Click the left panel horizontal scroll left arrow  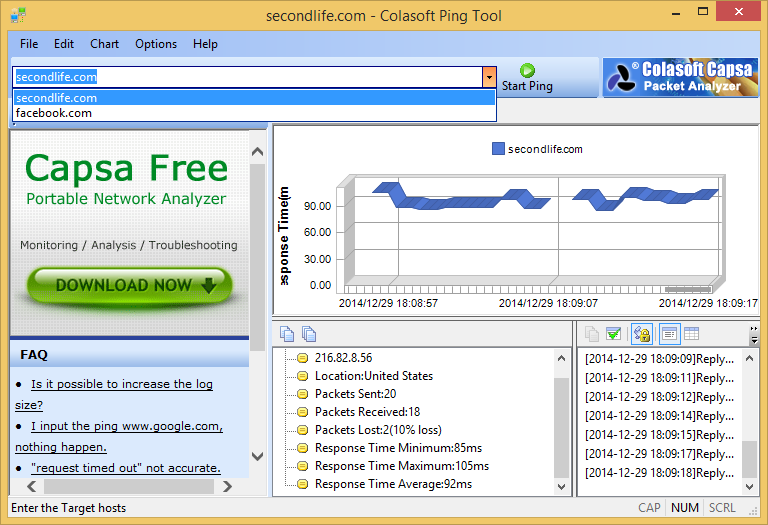32,487
